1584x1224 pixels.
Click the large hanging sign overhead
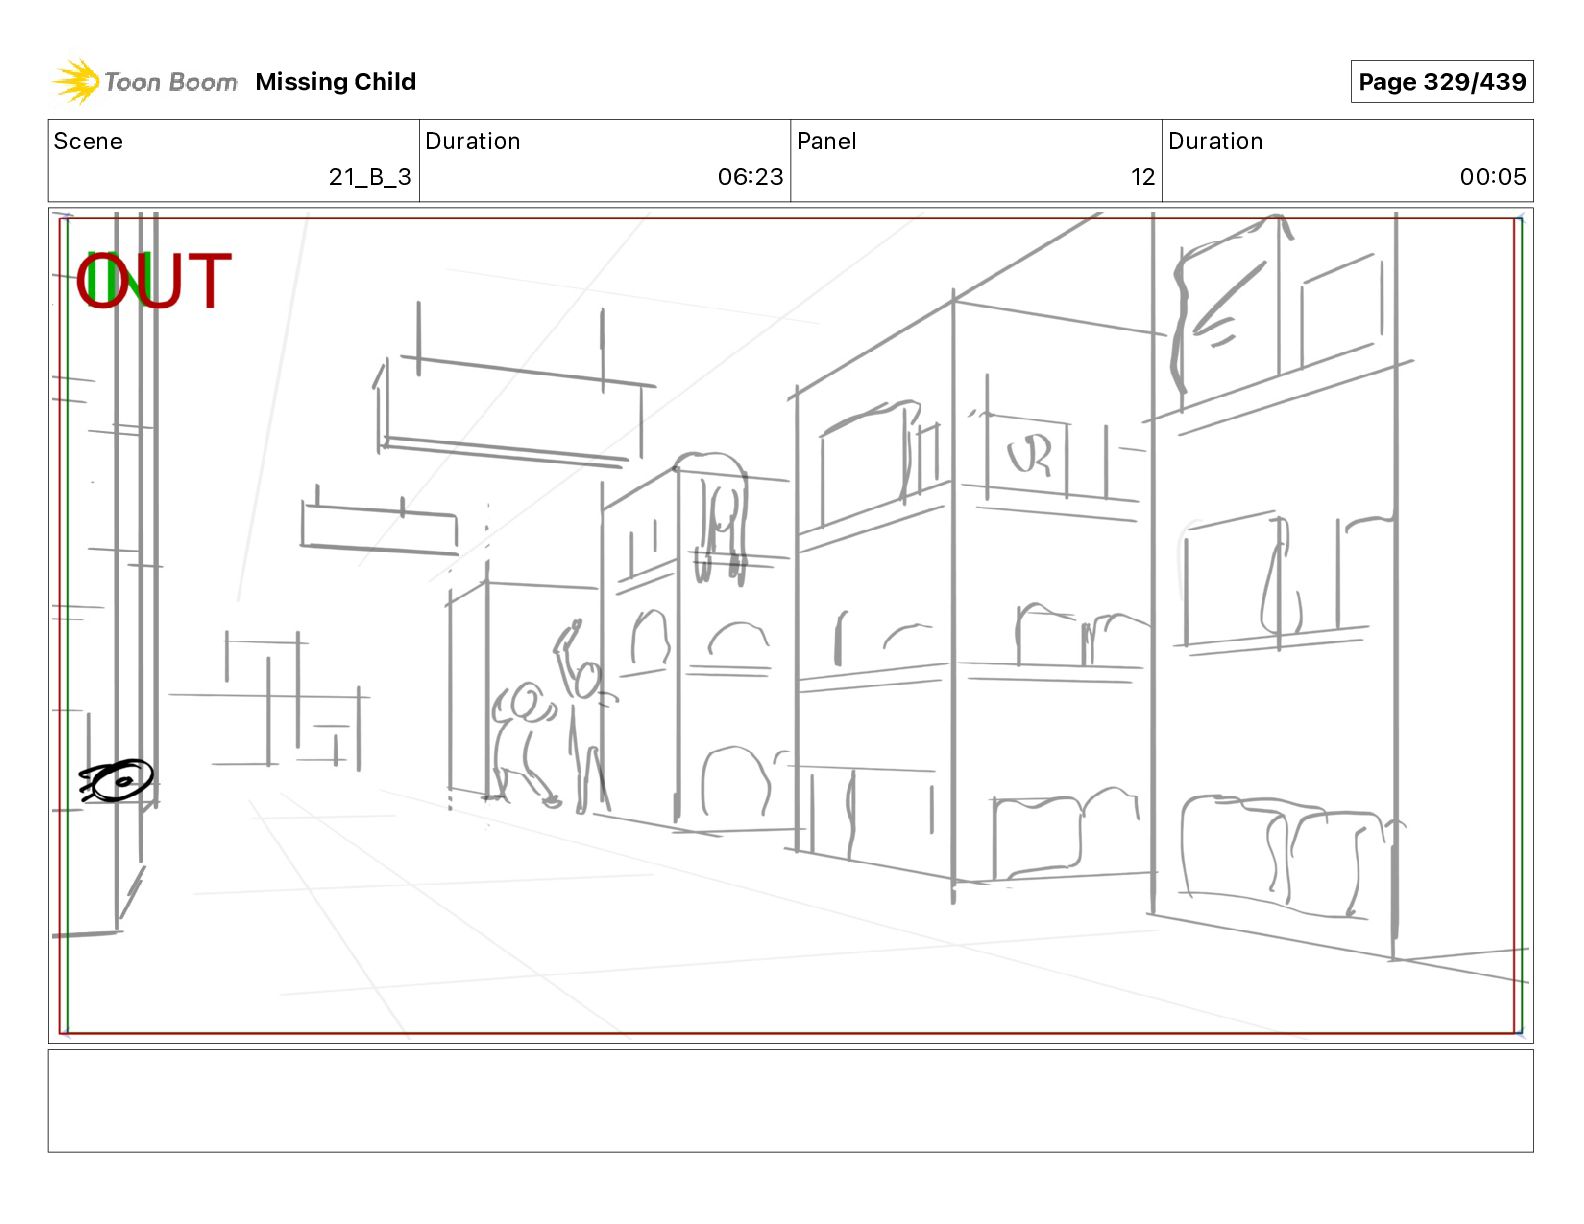point(512,410)
